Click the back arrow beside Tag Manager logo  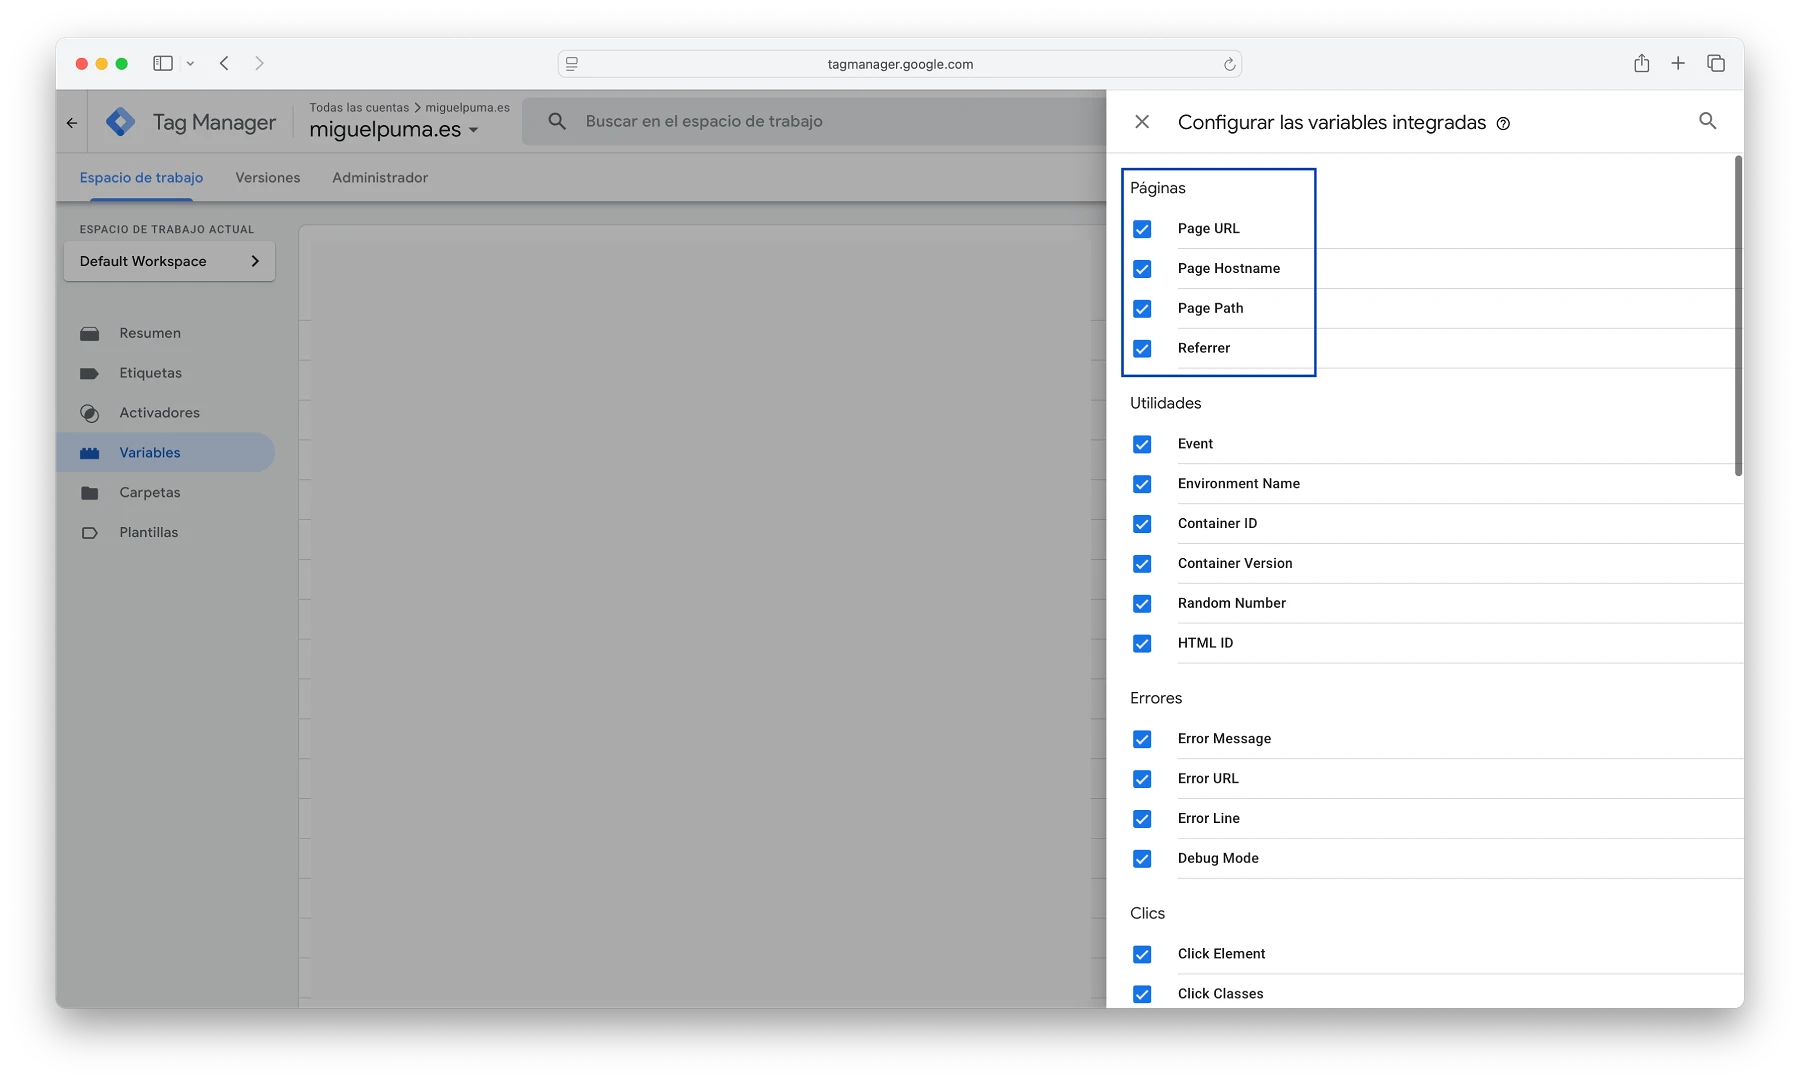coord(72,123)
